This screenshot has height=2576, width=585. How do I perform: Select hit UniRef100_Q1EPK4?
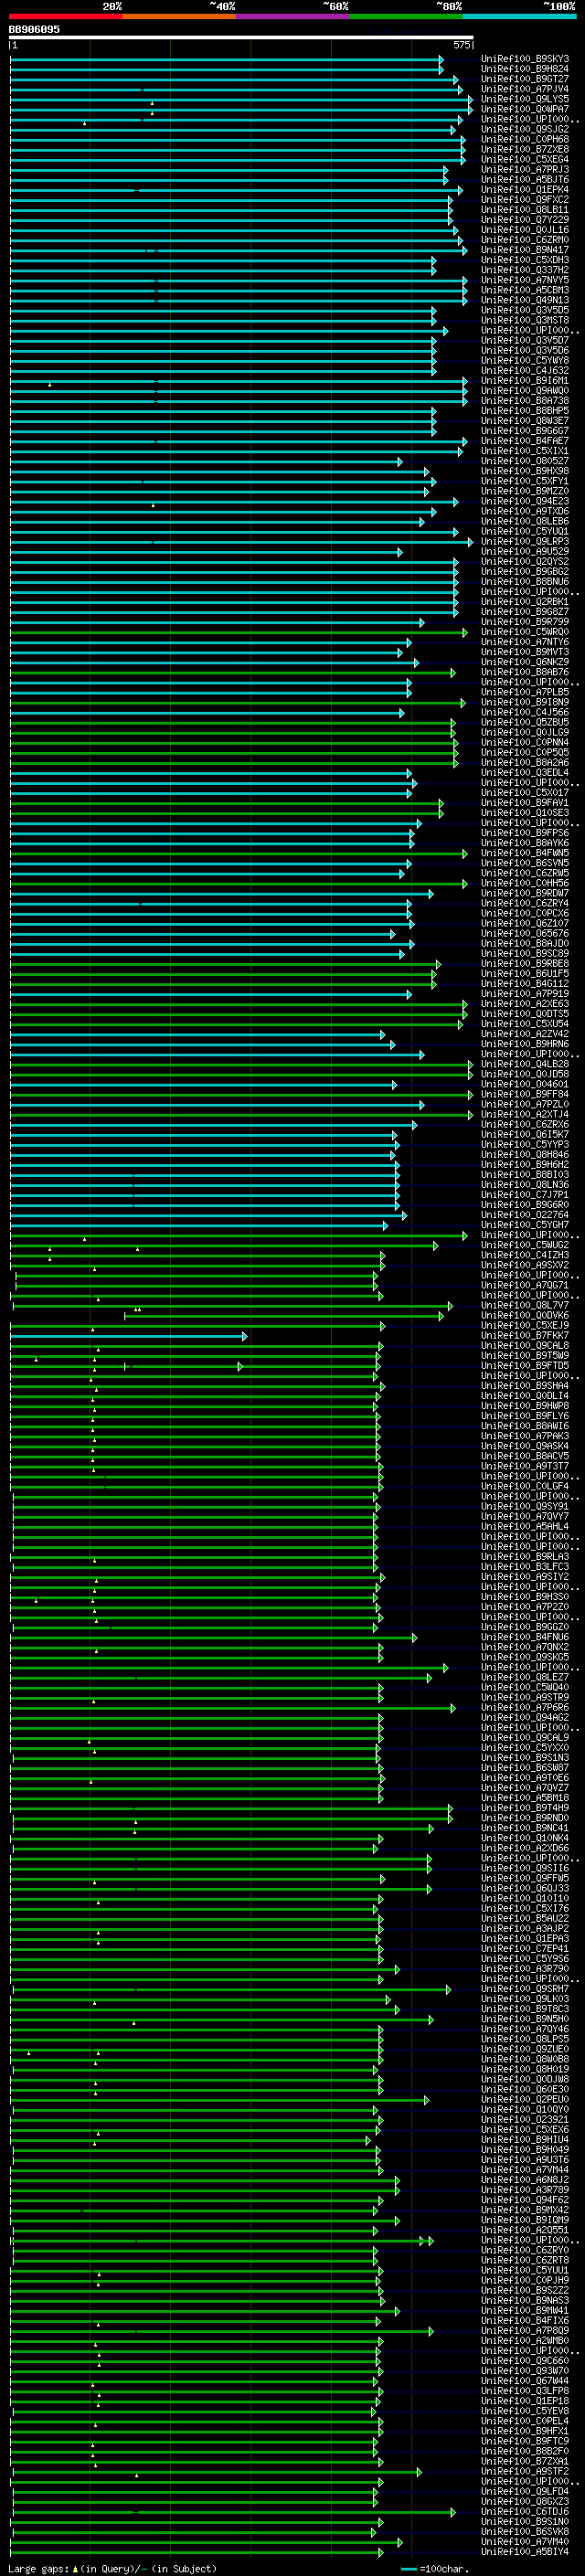tap(525, 190)
